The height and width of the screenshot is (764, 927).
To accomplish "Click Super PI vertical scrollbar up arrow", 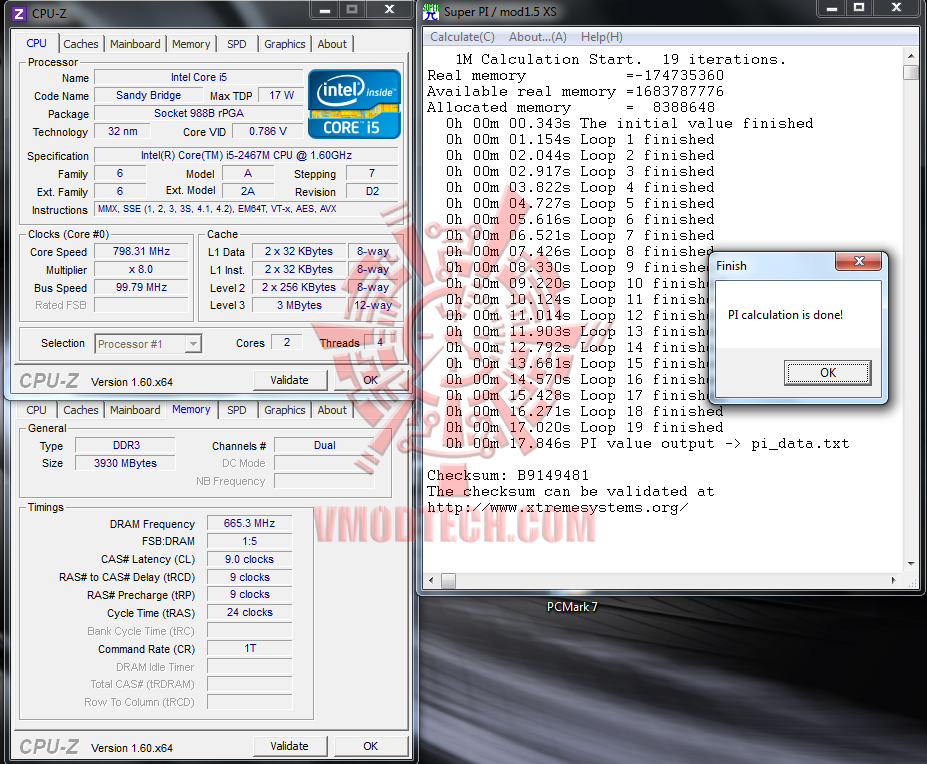I will coord(910,56).
